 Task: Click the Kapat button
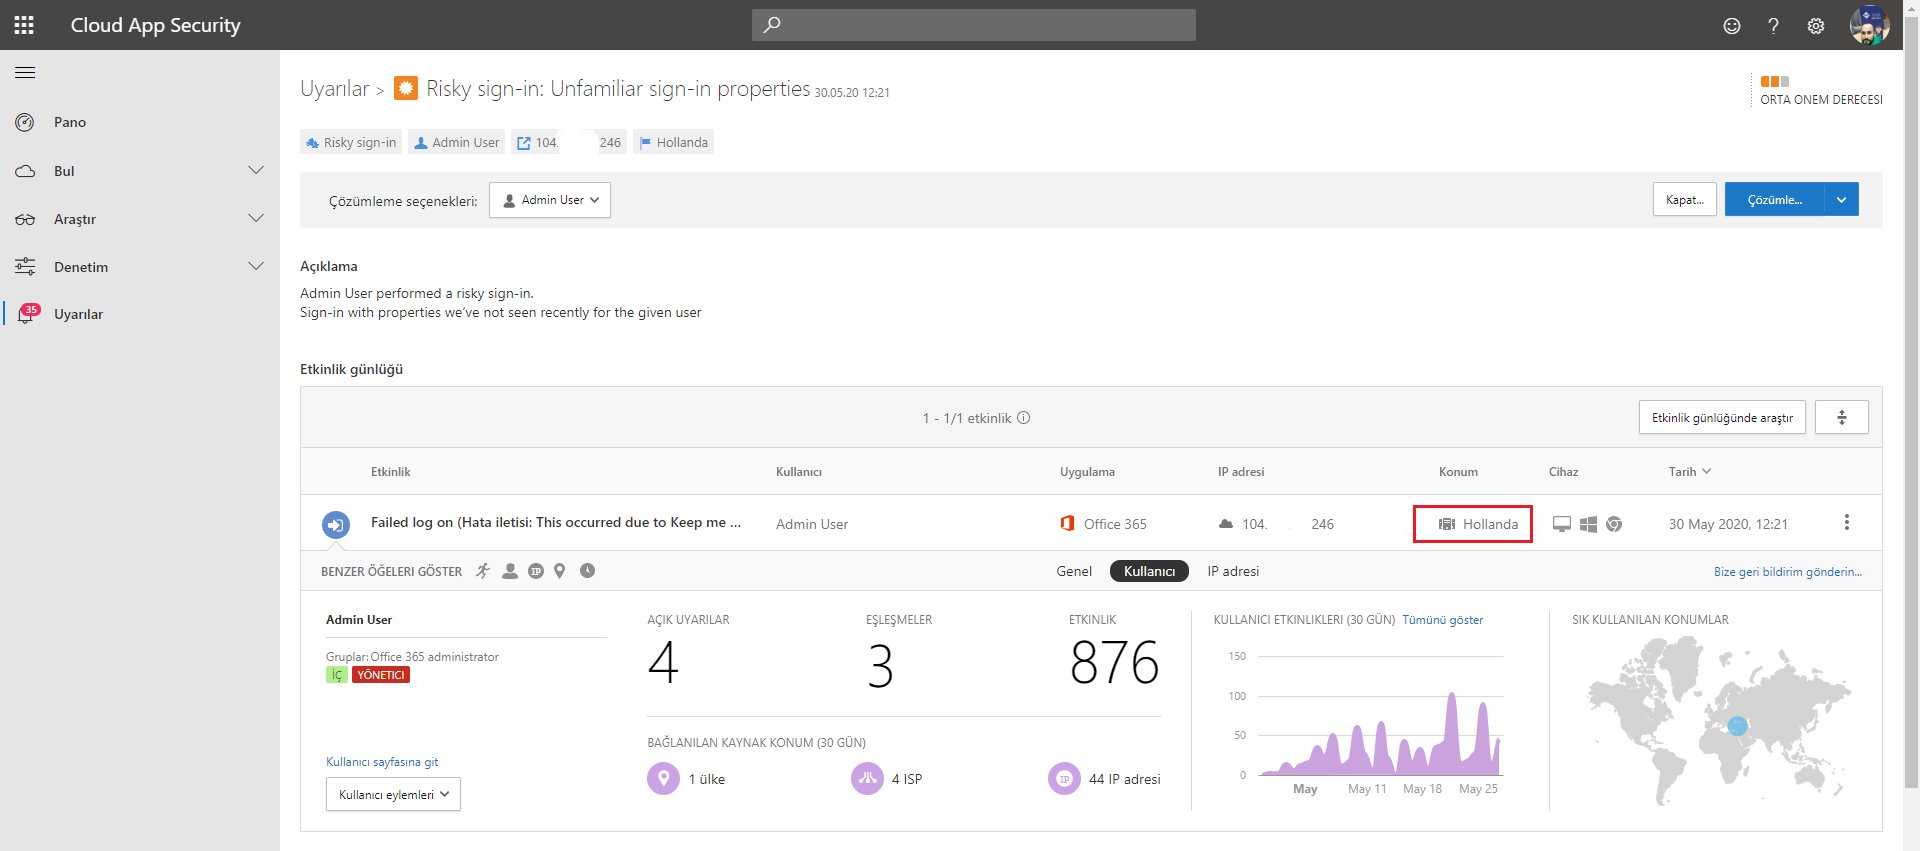pyautogui.click(x=1685, y=200)
